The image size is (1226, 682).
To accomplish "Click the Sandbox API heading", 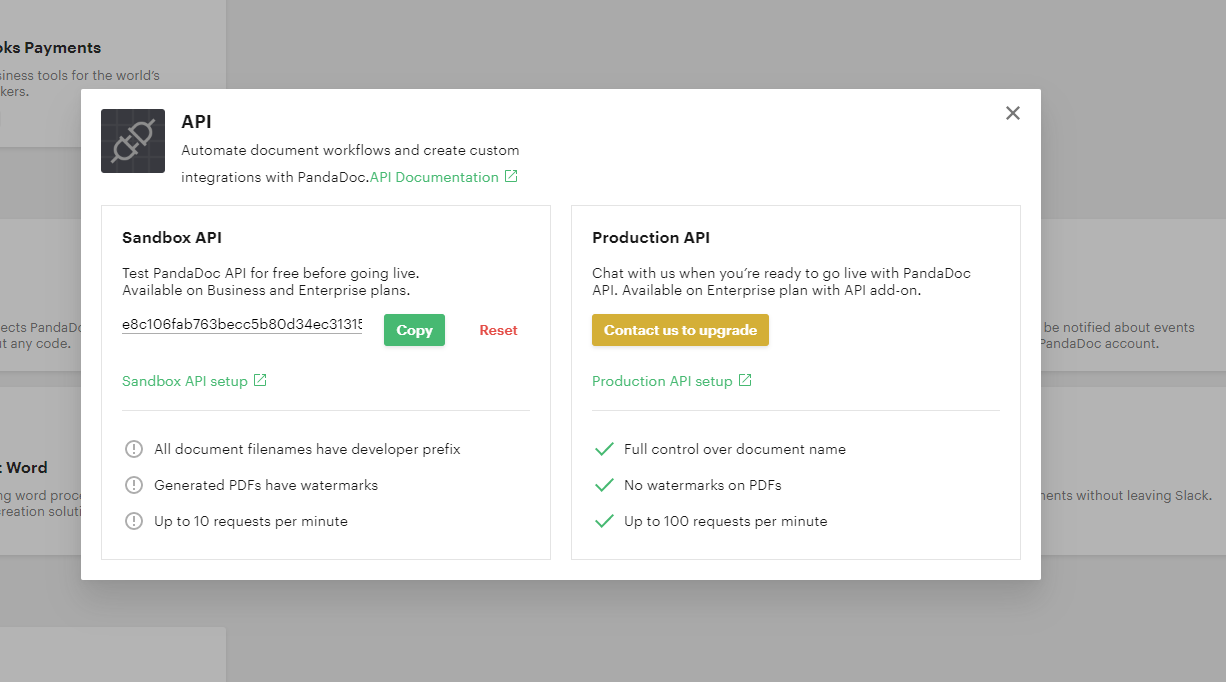I will (172, 238).
